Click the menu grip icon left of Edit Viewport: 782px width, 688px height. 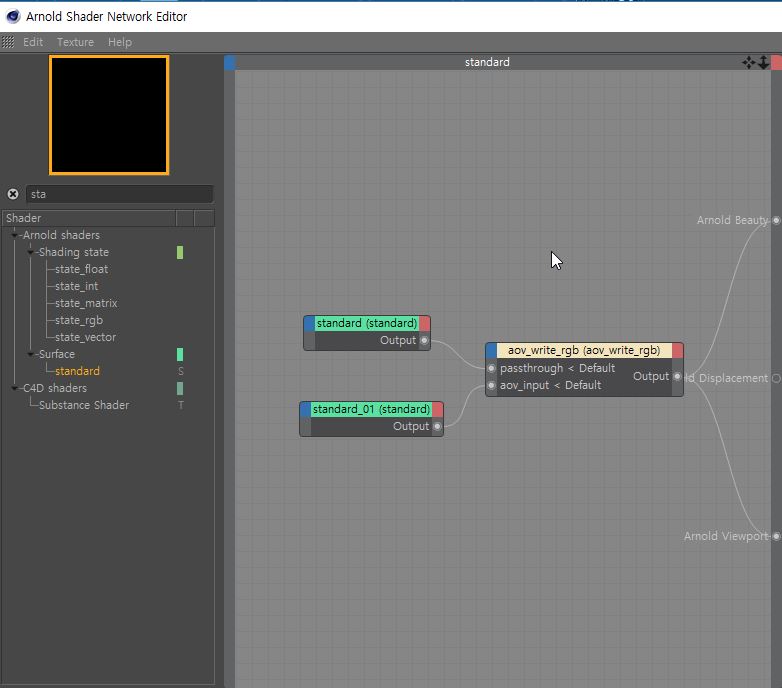[x=7, y=42]
